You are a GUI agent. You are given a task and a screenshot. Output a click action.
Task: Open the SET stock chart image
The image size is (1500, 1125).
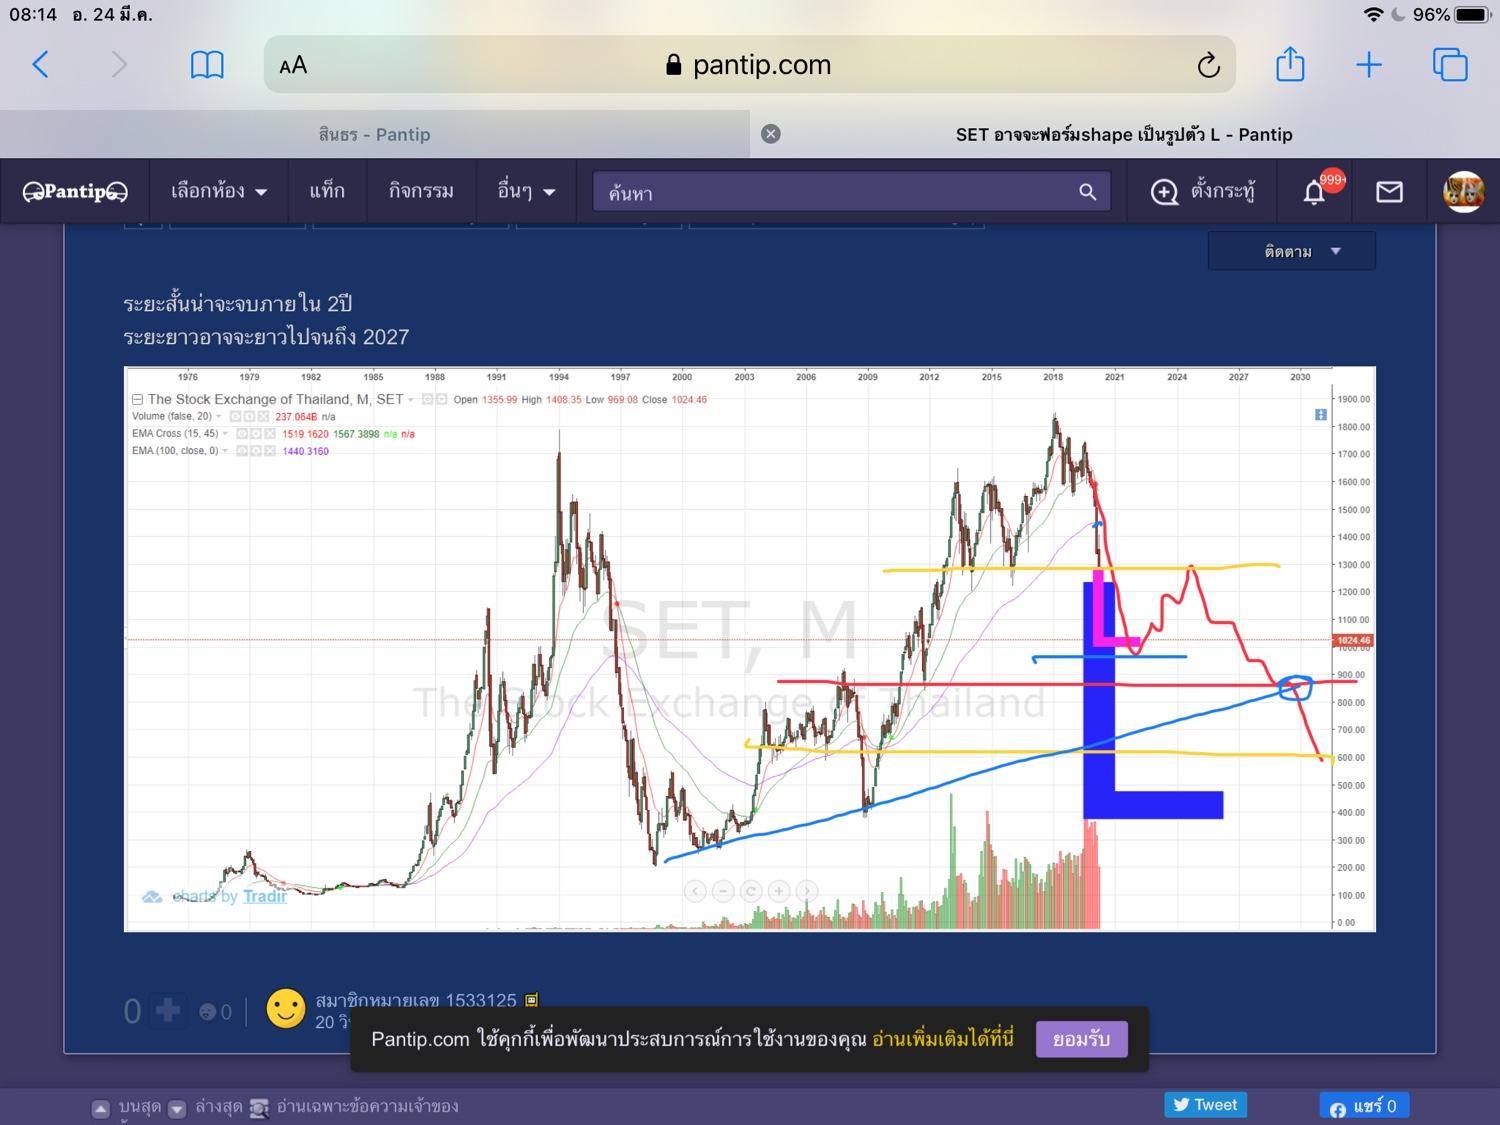coord(750,649)
